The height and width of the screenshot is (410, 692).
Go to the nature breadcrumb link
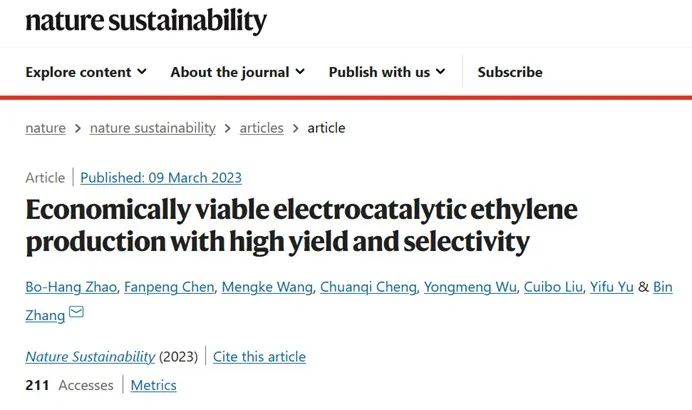coord(45,128)
